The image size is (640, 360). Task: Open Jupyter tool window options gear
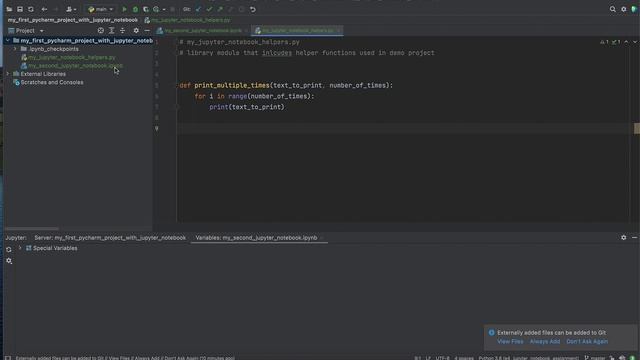click(624, 237)
